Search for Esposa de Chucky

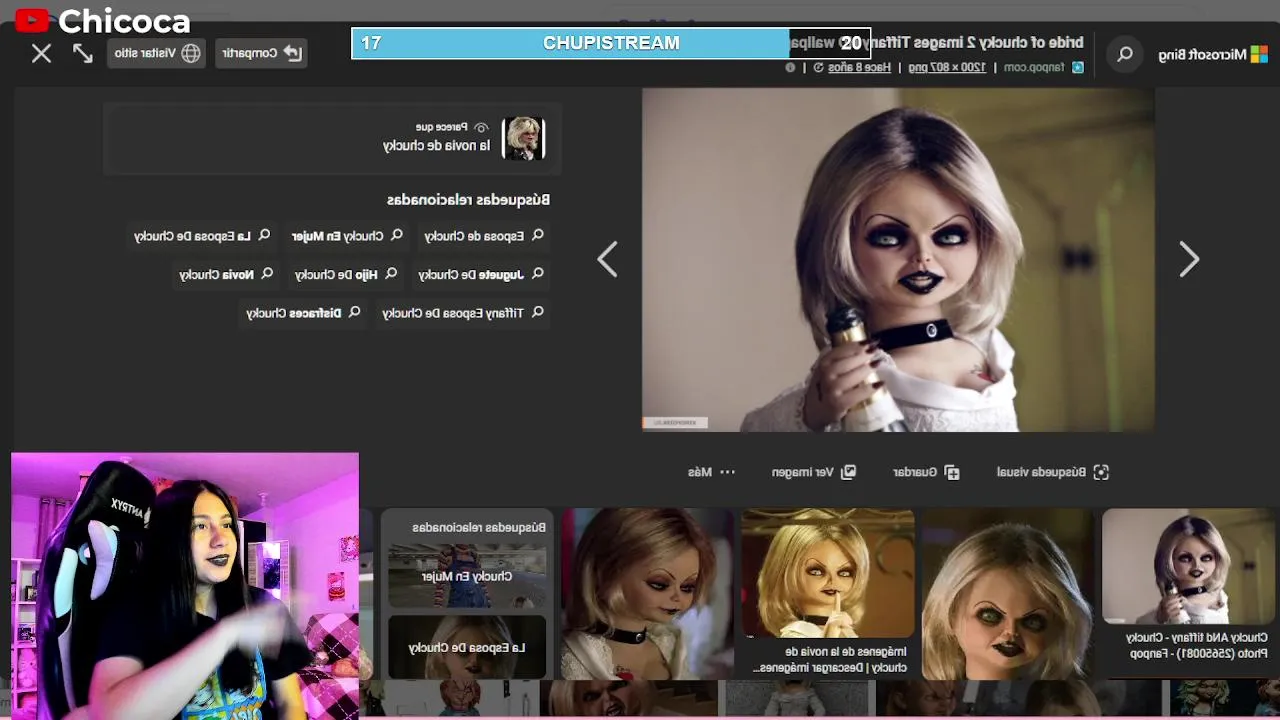[x=484, y=236]
